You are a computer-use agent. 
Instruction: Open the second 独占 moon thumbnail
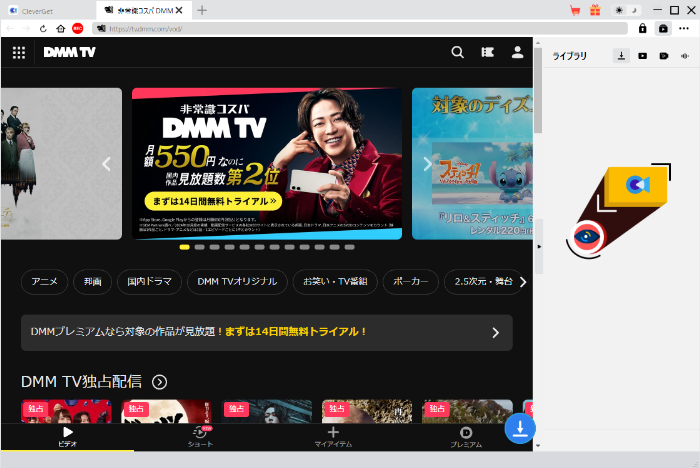point(166,411)
